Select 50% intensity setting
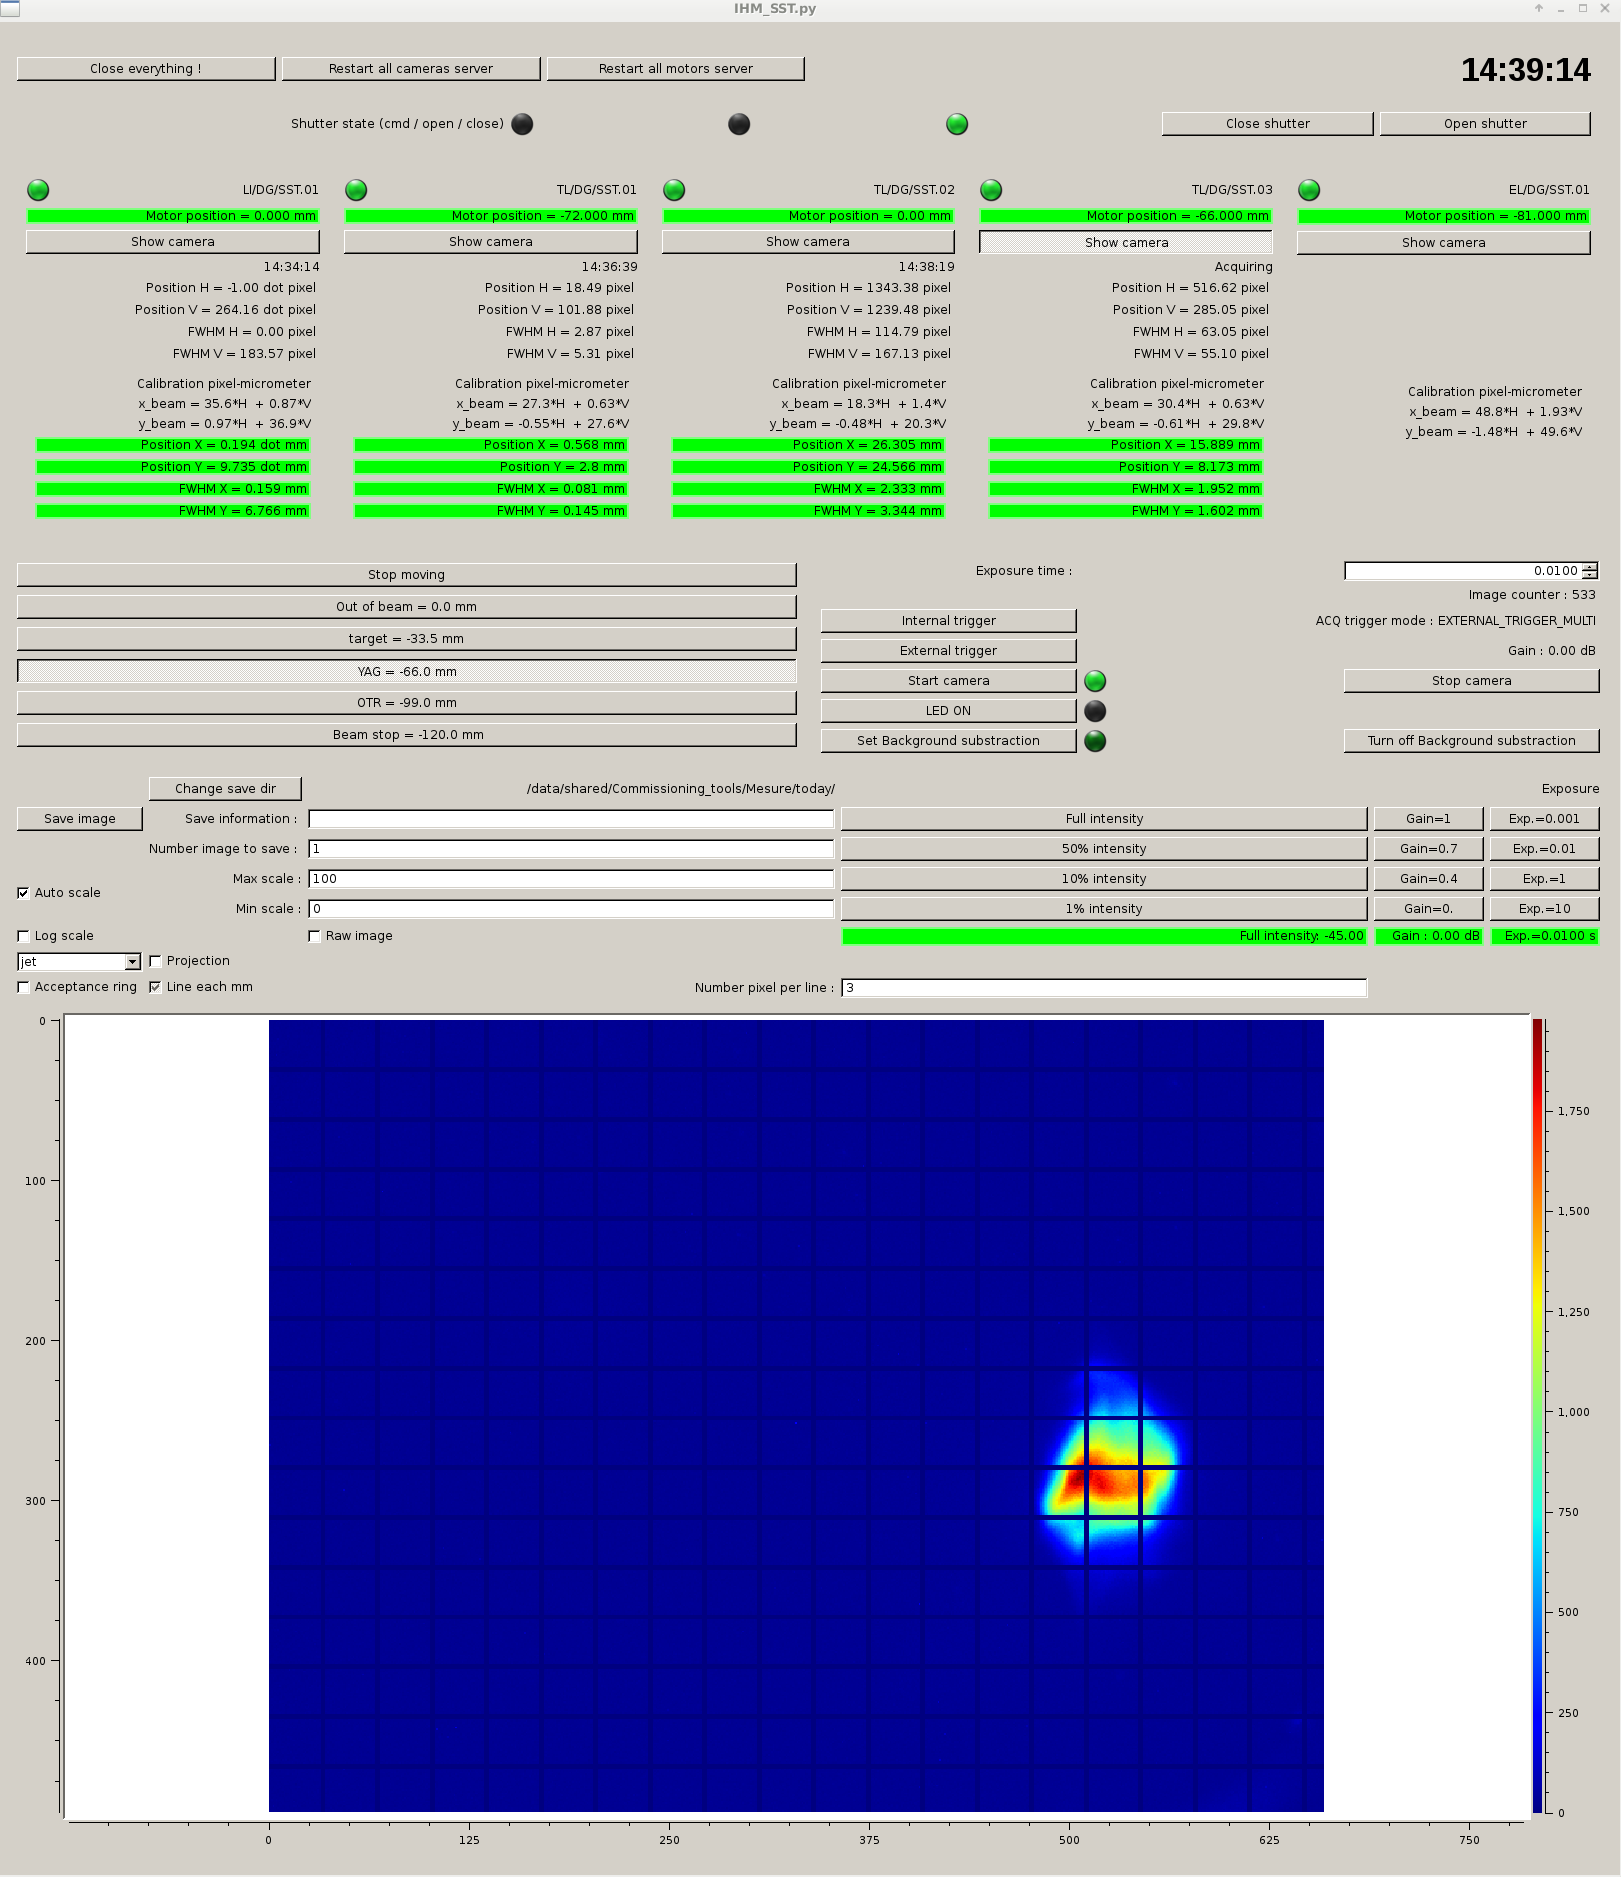The image size is (1621, 1877). click(x=1103, y=849)
